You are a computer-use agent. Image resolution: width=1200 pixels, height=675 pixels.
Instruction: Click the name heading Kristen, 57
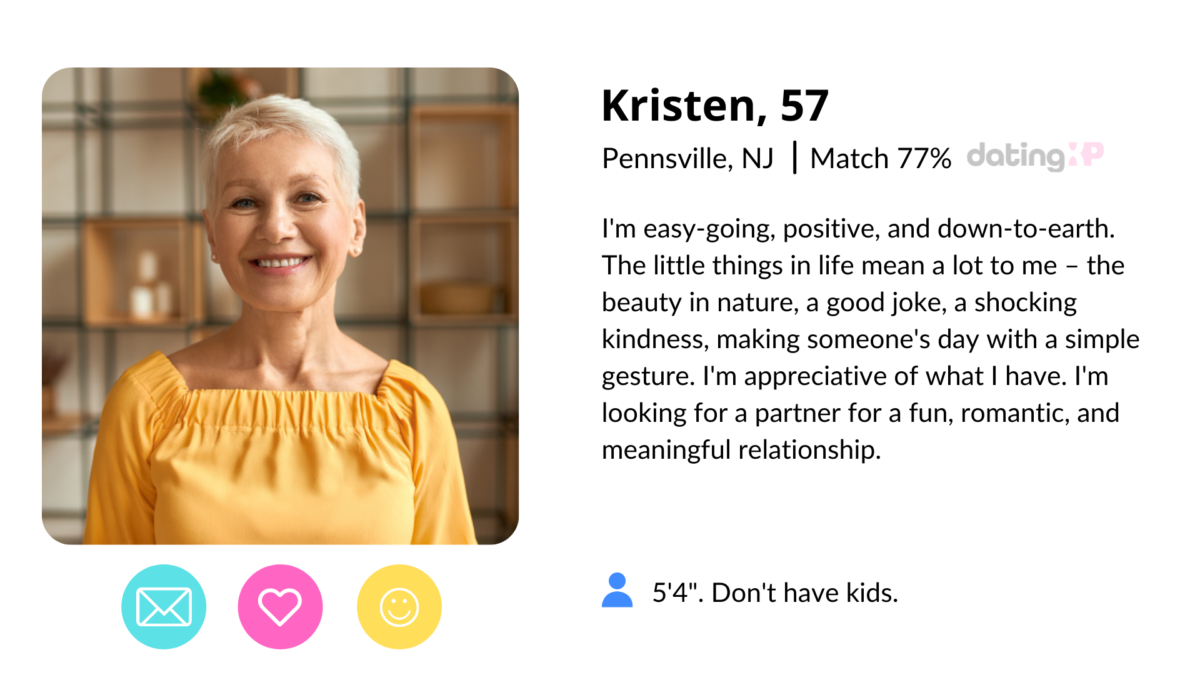(714, 104)
